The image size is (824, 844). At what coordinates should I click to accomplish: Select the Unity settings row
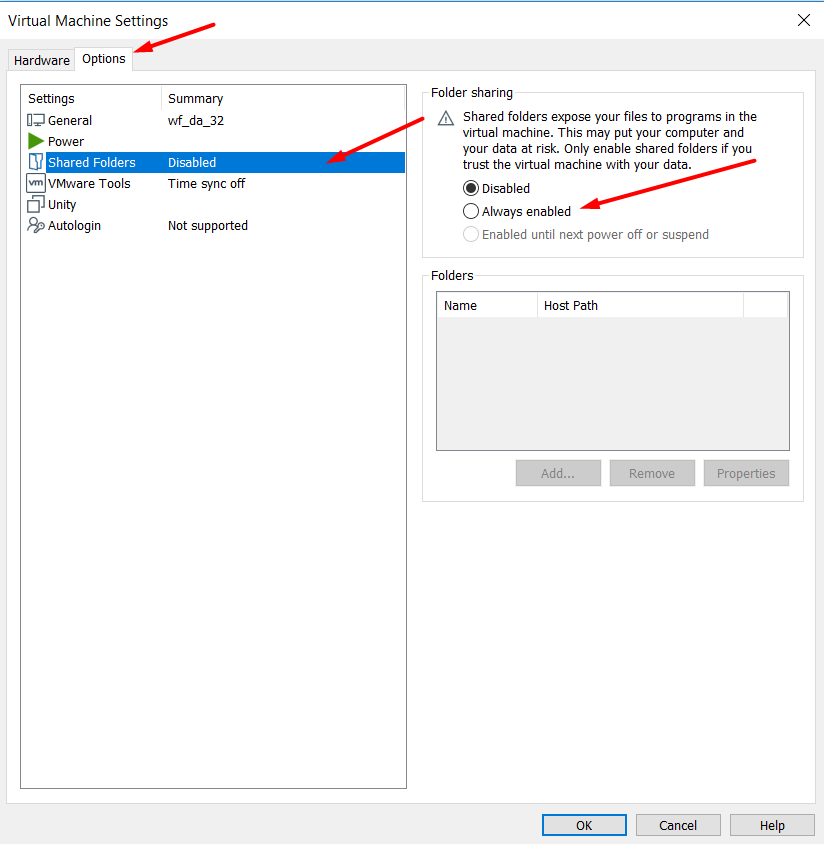(x=215, y=204)
